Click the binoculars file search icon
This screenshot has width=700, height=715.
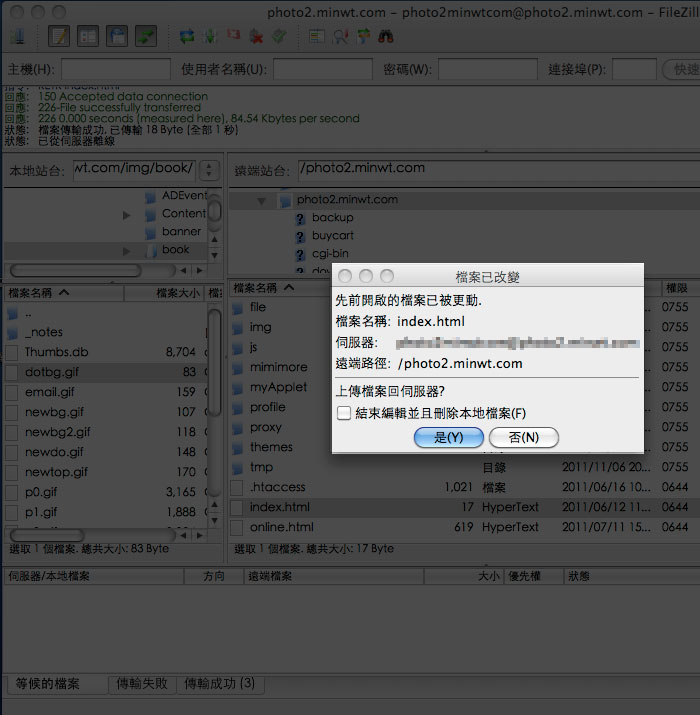click(386, 36)
